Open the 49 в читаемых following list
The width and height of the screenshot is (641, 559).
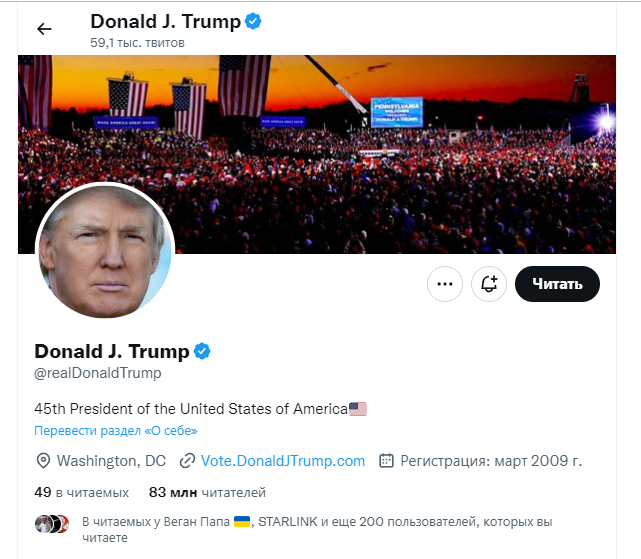coord(81,492)
